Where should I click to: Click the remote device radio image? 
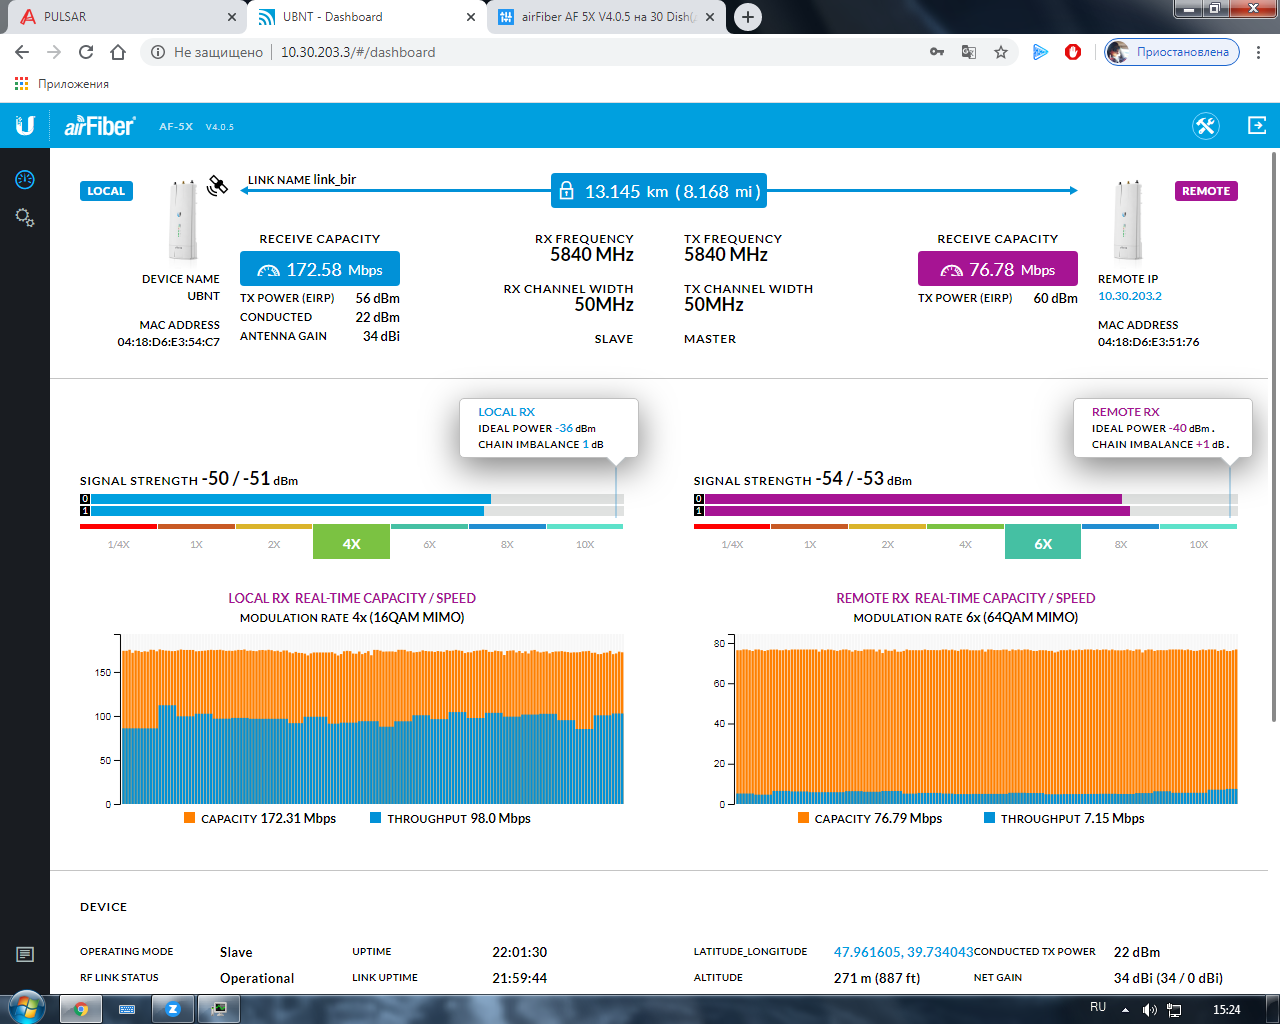1128,219
